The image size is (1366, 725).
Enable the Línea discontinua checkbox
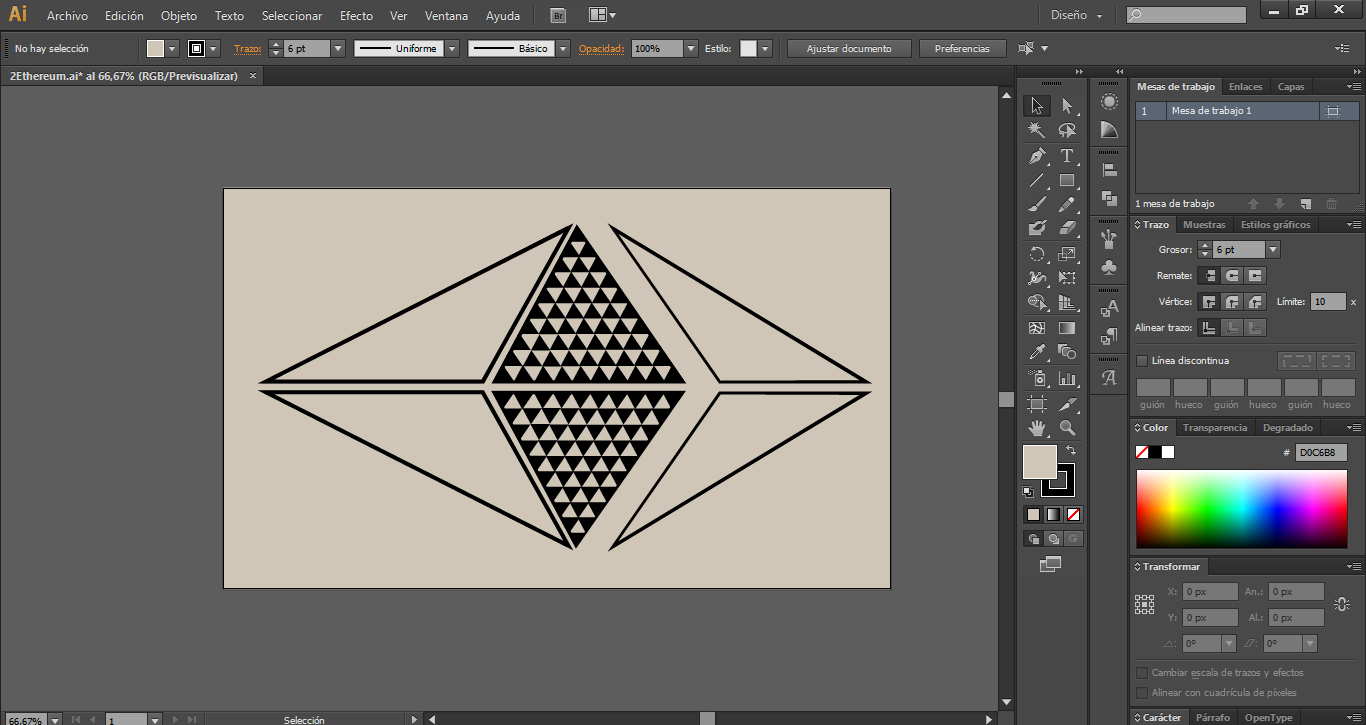(1142, 361)
